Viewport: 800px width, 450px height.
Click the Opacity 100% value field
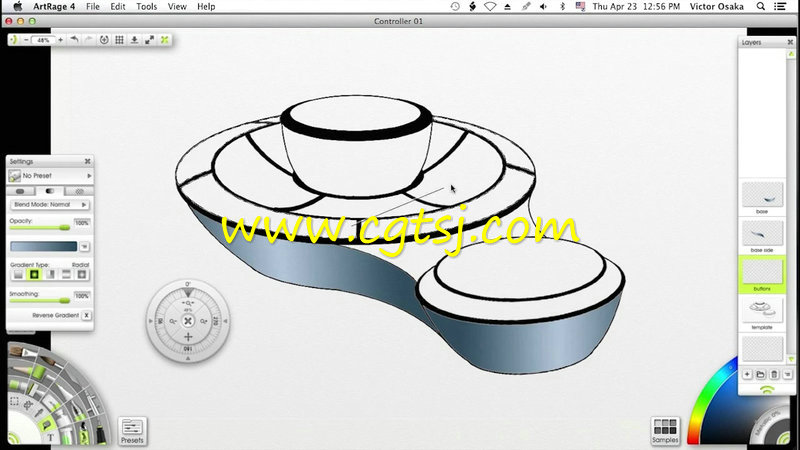tap(82, 222)
